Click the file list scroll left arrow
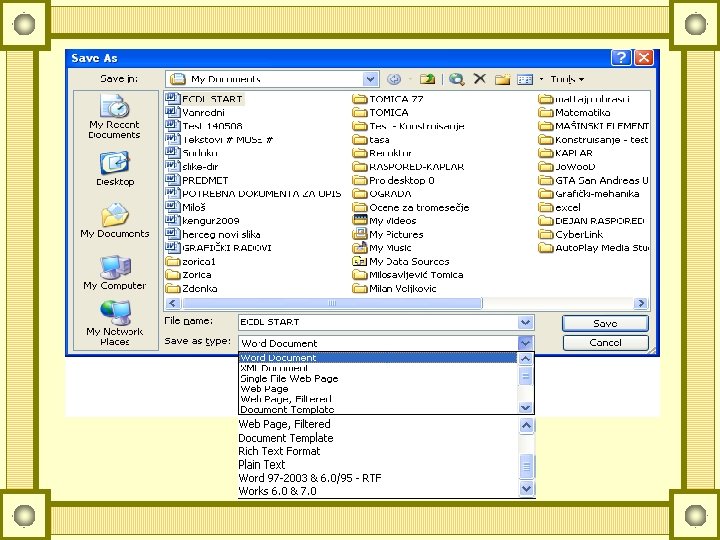The width and height of the screenshot is (720, 540). pyautogui.click(x=173, y=303)
